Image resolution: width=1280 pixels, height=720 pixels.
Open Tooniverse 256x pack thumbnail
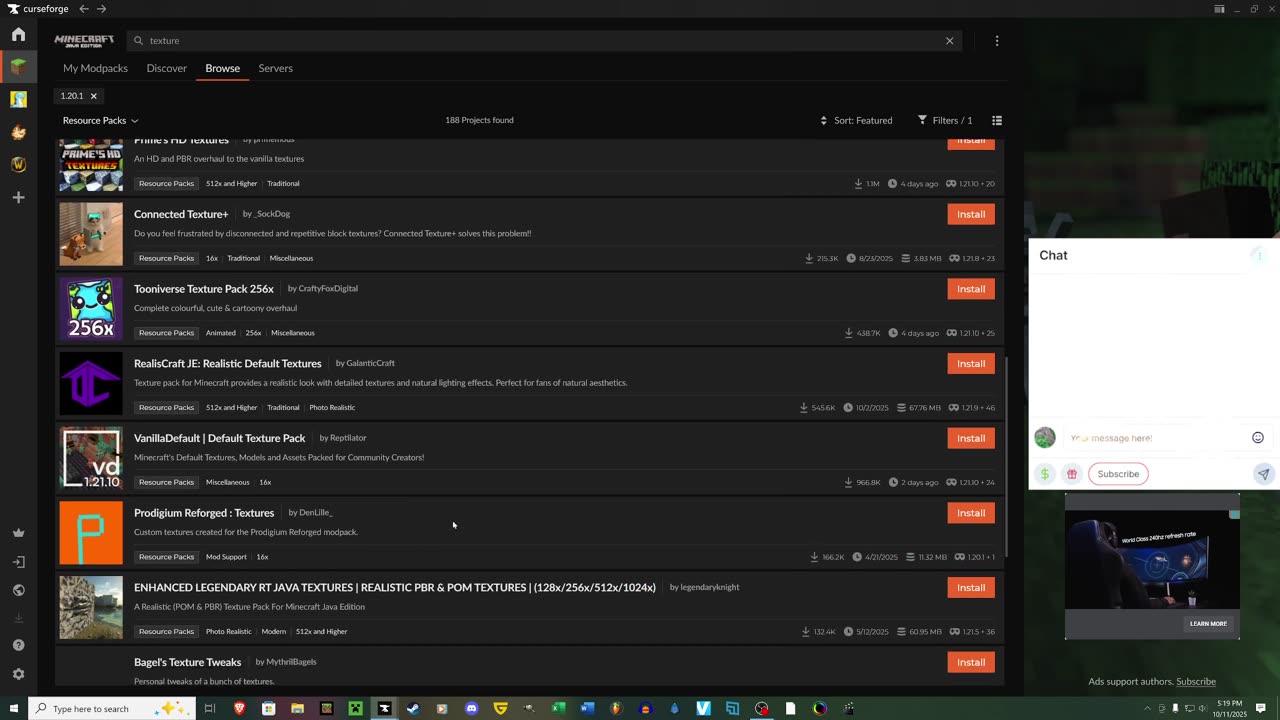91,309
